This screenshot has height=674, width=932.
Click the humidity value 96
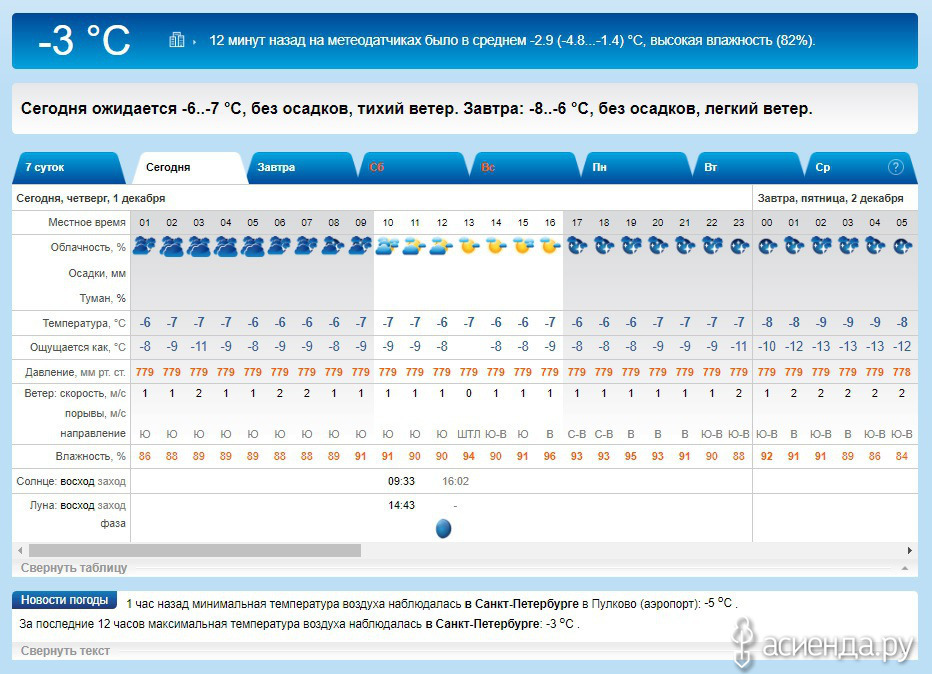click(x=550, y=456)
